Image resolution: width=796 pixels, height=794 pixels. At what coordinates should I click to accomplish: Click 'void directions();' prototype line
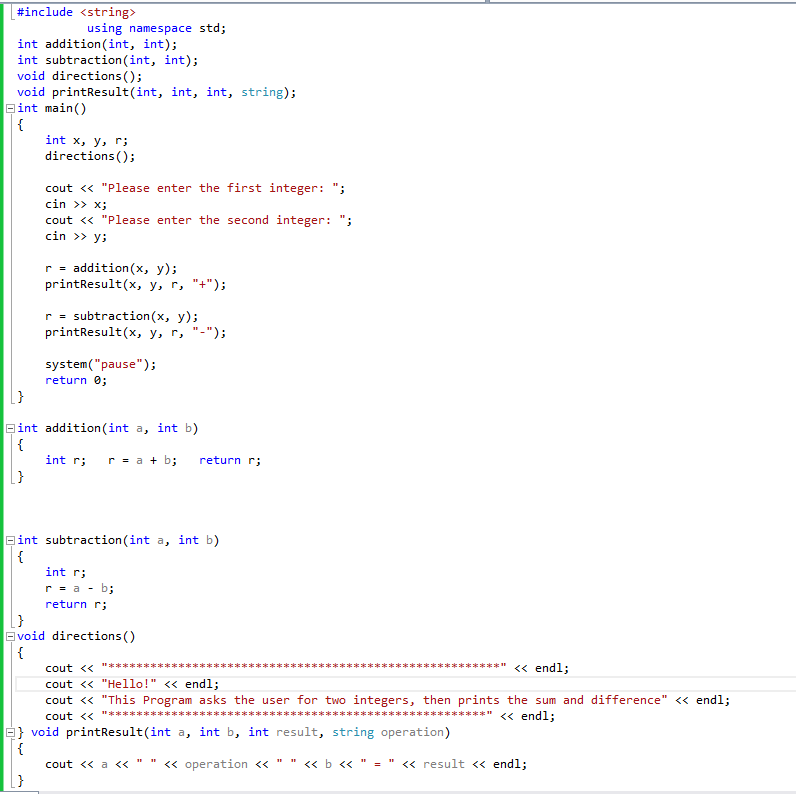click(x=80, y=76)
